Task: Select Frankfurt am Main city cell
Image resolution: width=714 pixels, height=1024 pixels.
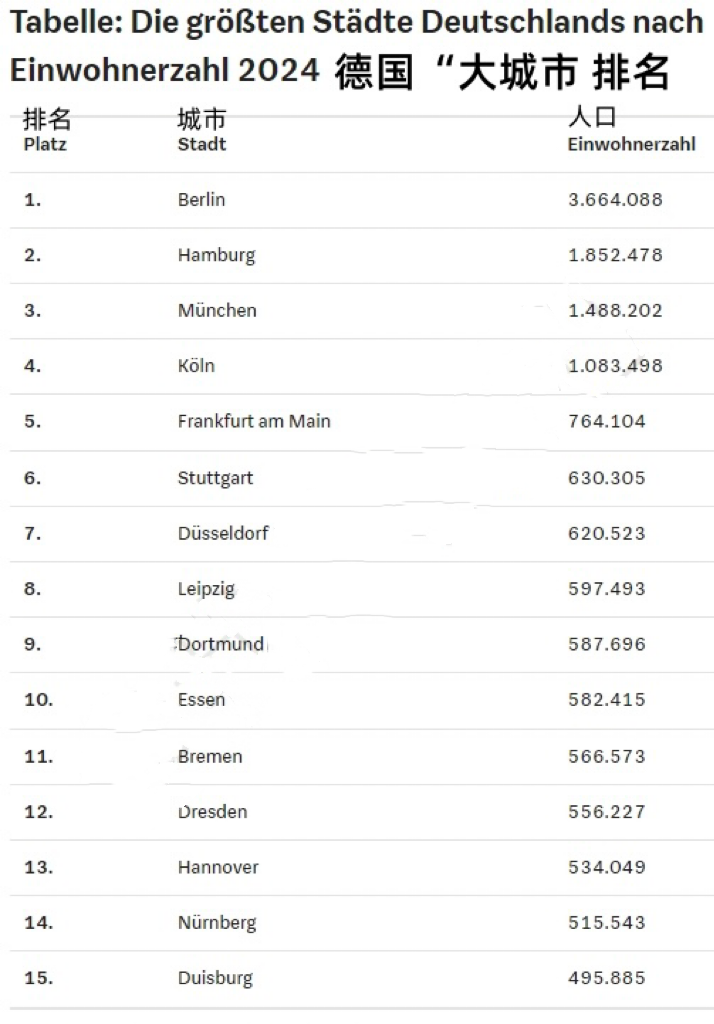Action: (254, 421)
